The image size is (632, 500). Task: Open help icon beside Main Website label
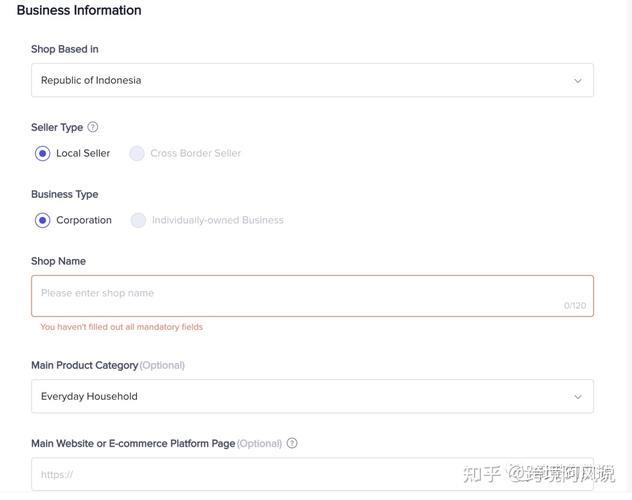292,443
